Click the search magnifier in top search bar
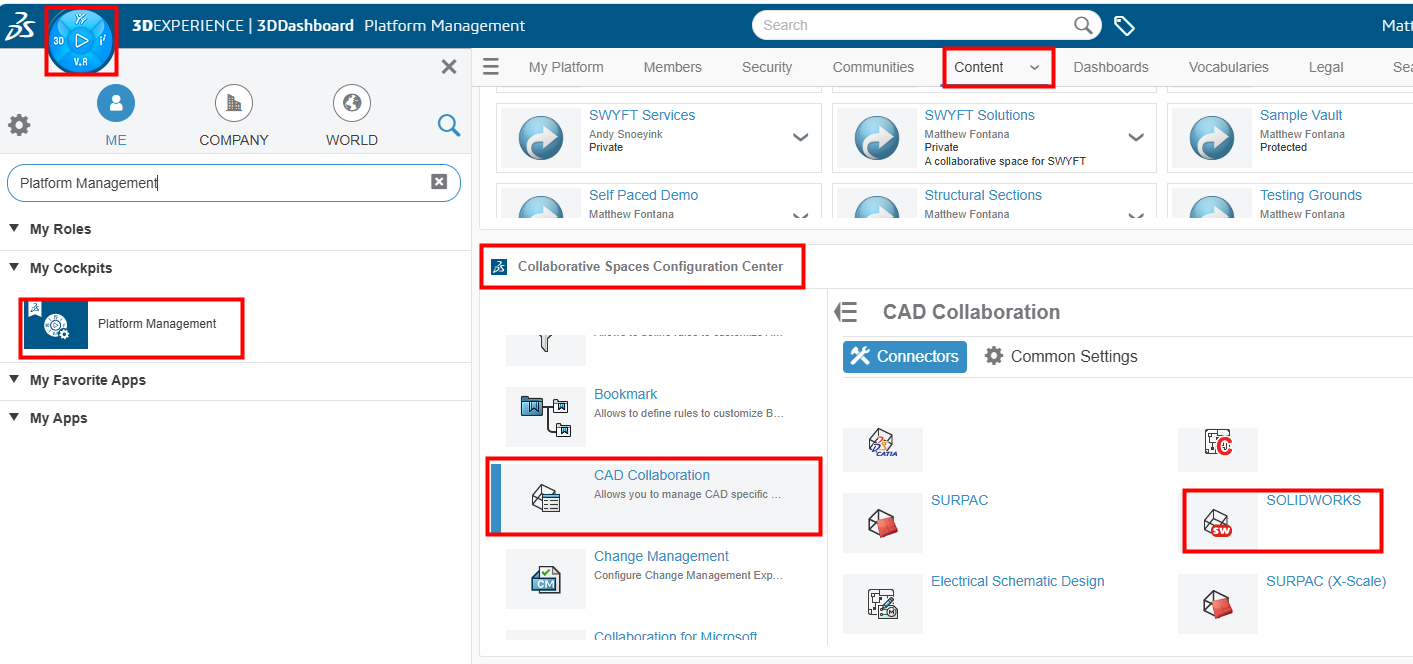 [x=1083, y=25]
